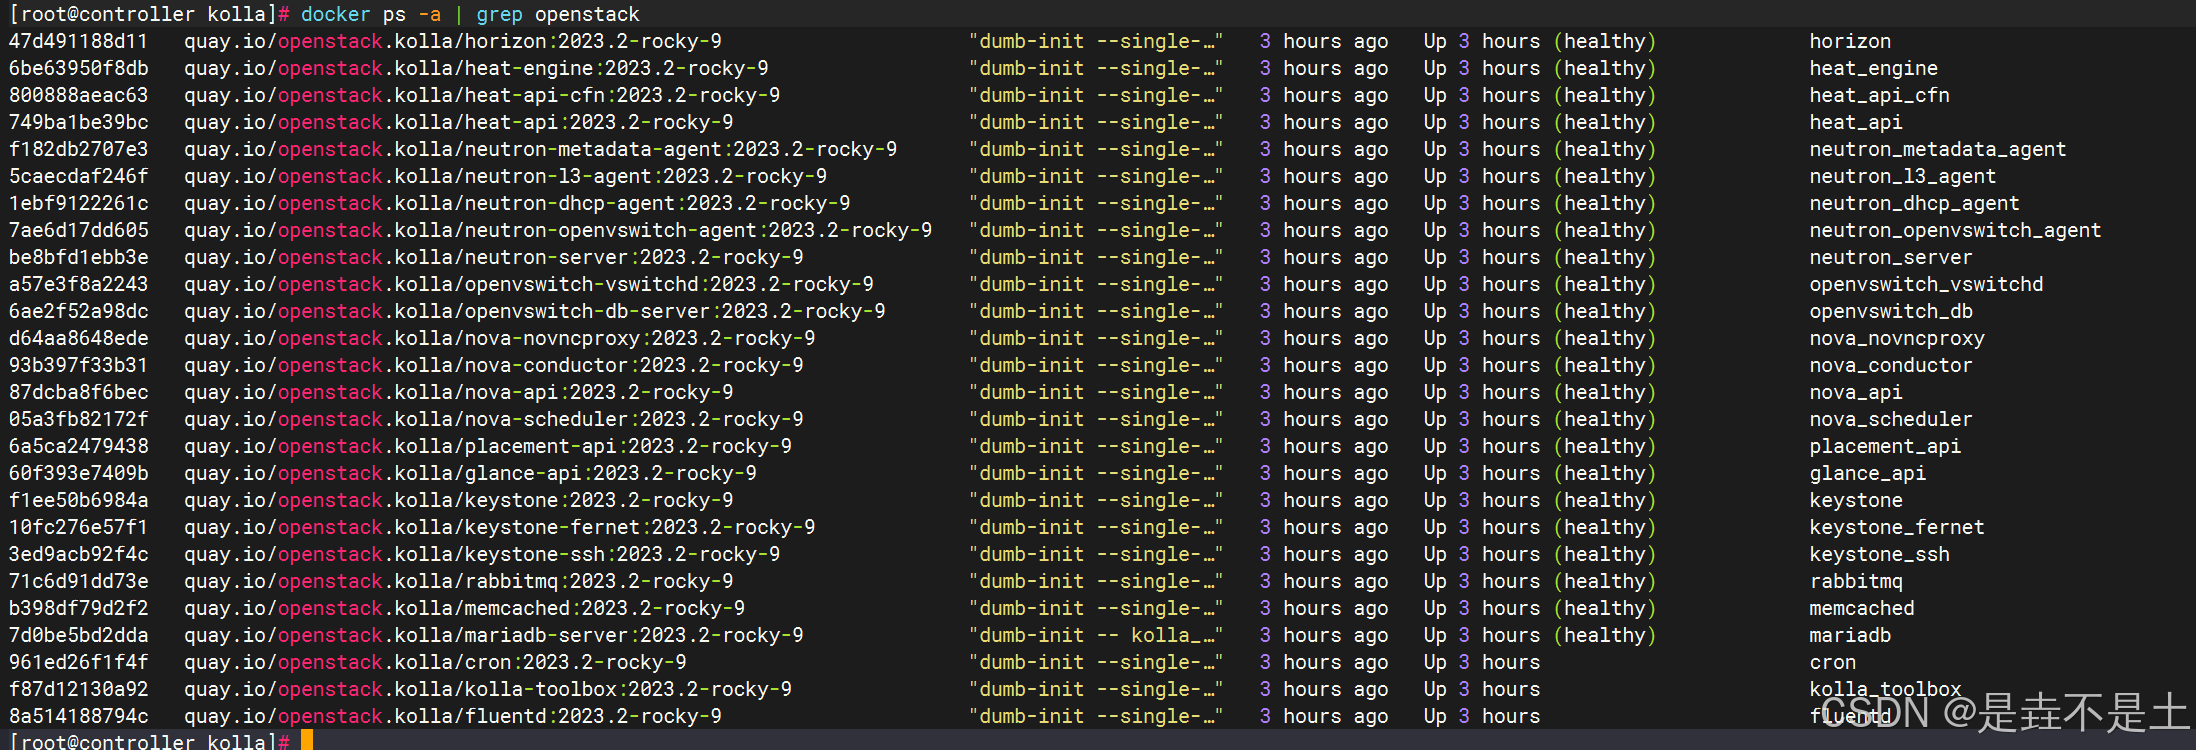Click the placement-api image name

pyautogui.click(x=629, y=446)
